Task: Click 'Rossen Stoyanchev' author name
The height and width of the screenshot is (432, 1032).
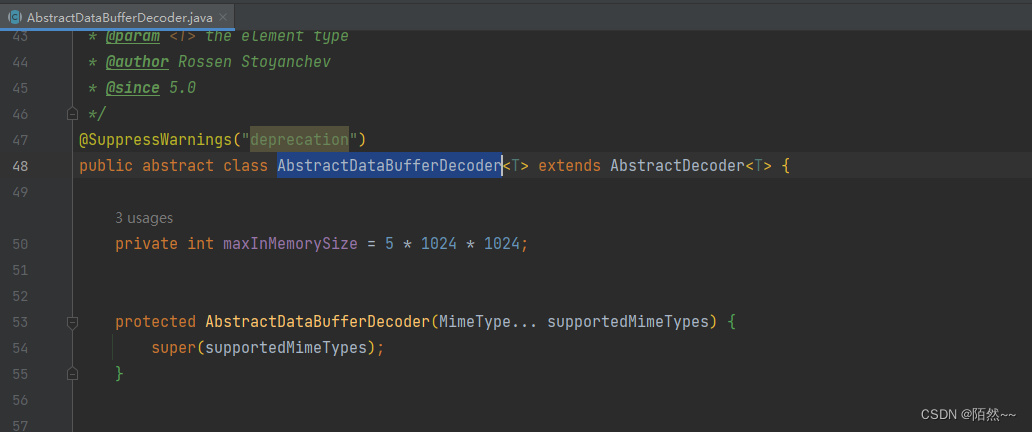Action: pos(254,62)
